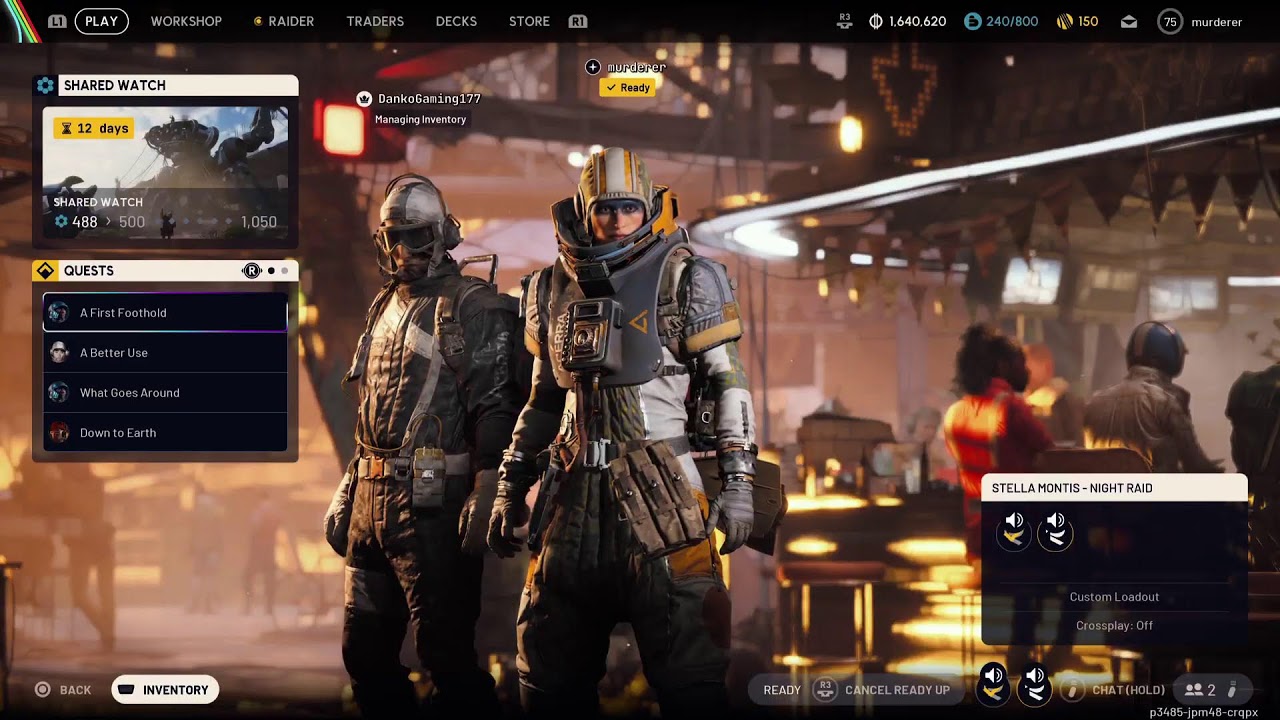Image resolution: width=1280 pixels, height=720 pixels.
Task: Click CANCEL READY UP
Action: pos(897,690)
